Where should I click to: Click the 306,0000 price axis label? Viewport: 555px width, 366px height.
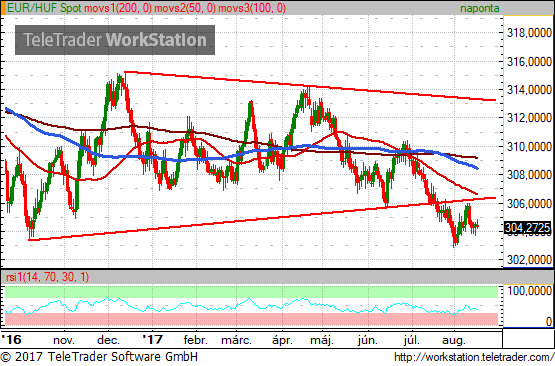pos(529,203)
